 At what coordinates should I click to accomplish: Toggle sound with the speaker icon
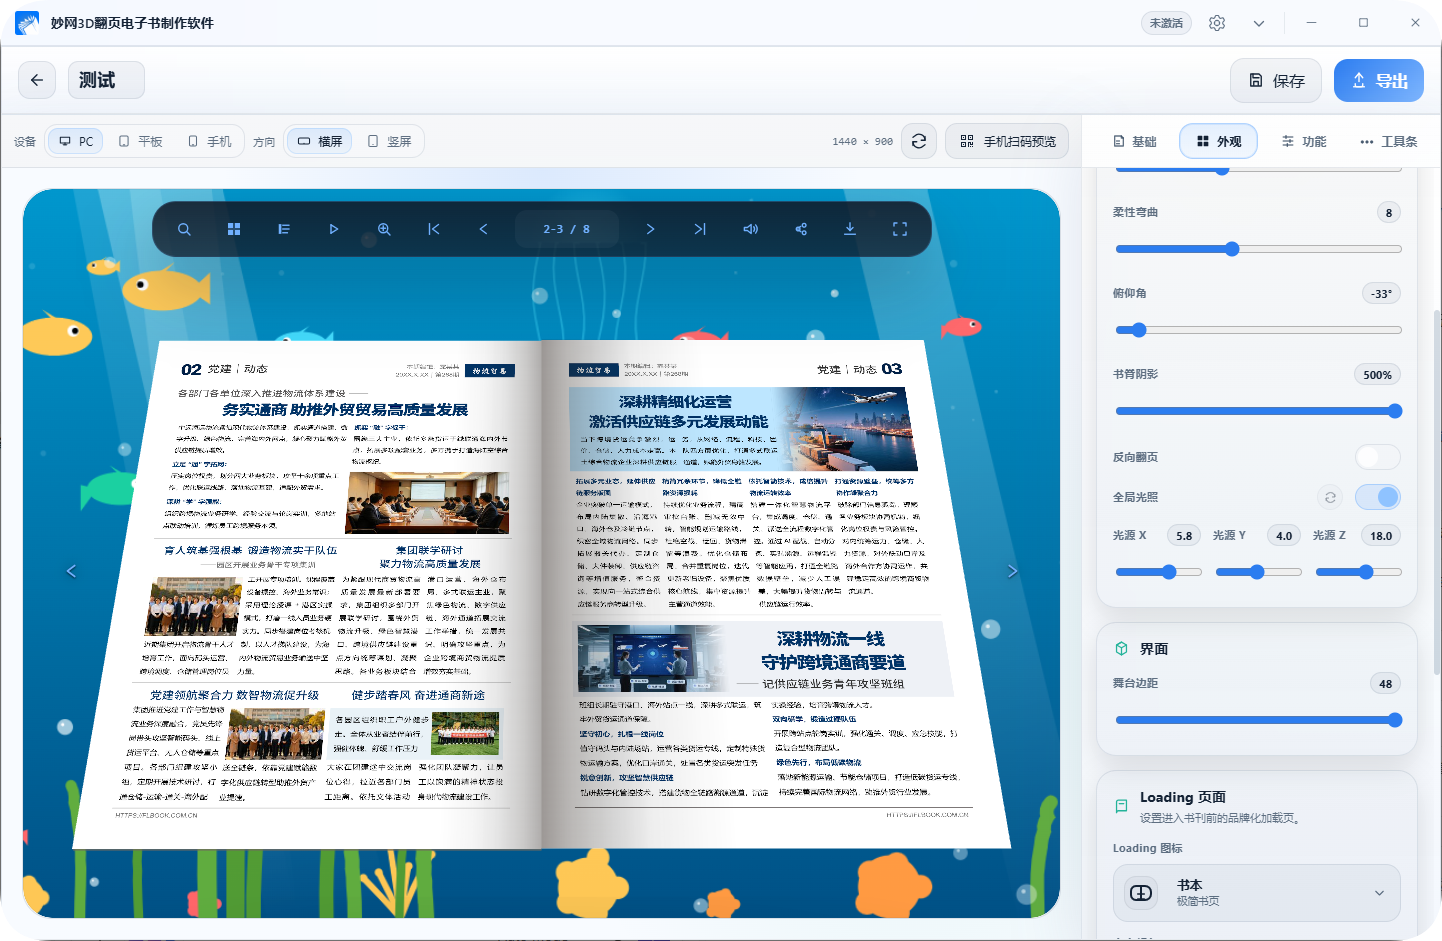[x=750, y=229]
